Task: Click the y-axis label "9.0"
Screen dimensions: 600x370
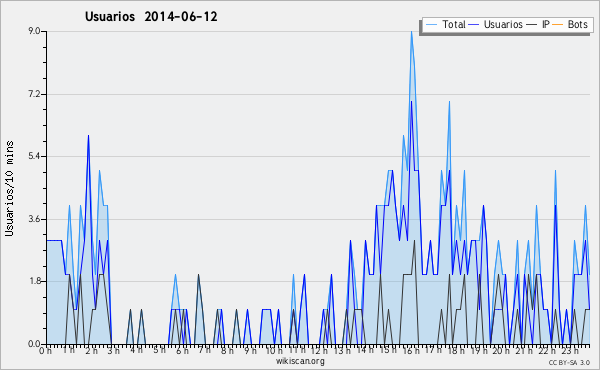Action: [34, 31]
